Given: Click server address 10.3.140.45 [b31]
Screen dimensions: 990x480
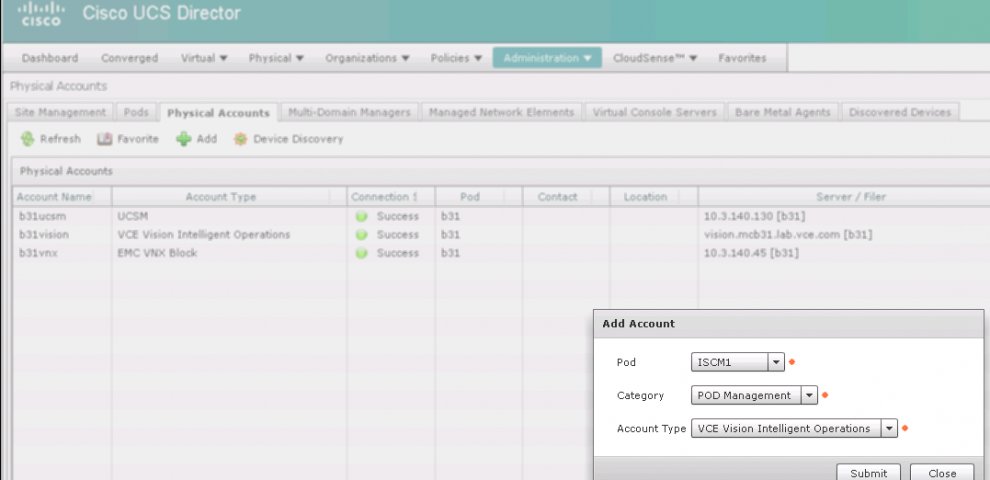Looking at the screenshot, I should click(751, 253).
